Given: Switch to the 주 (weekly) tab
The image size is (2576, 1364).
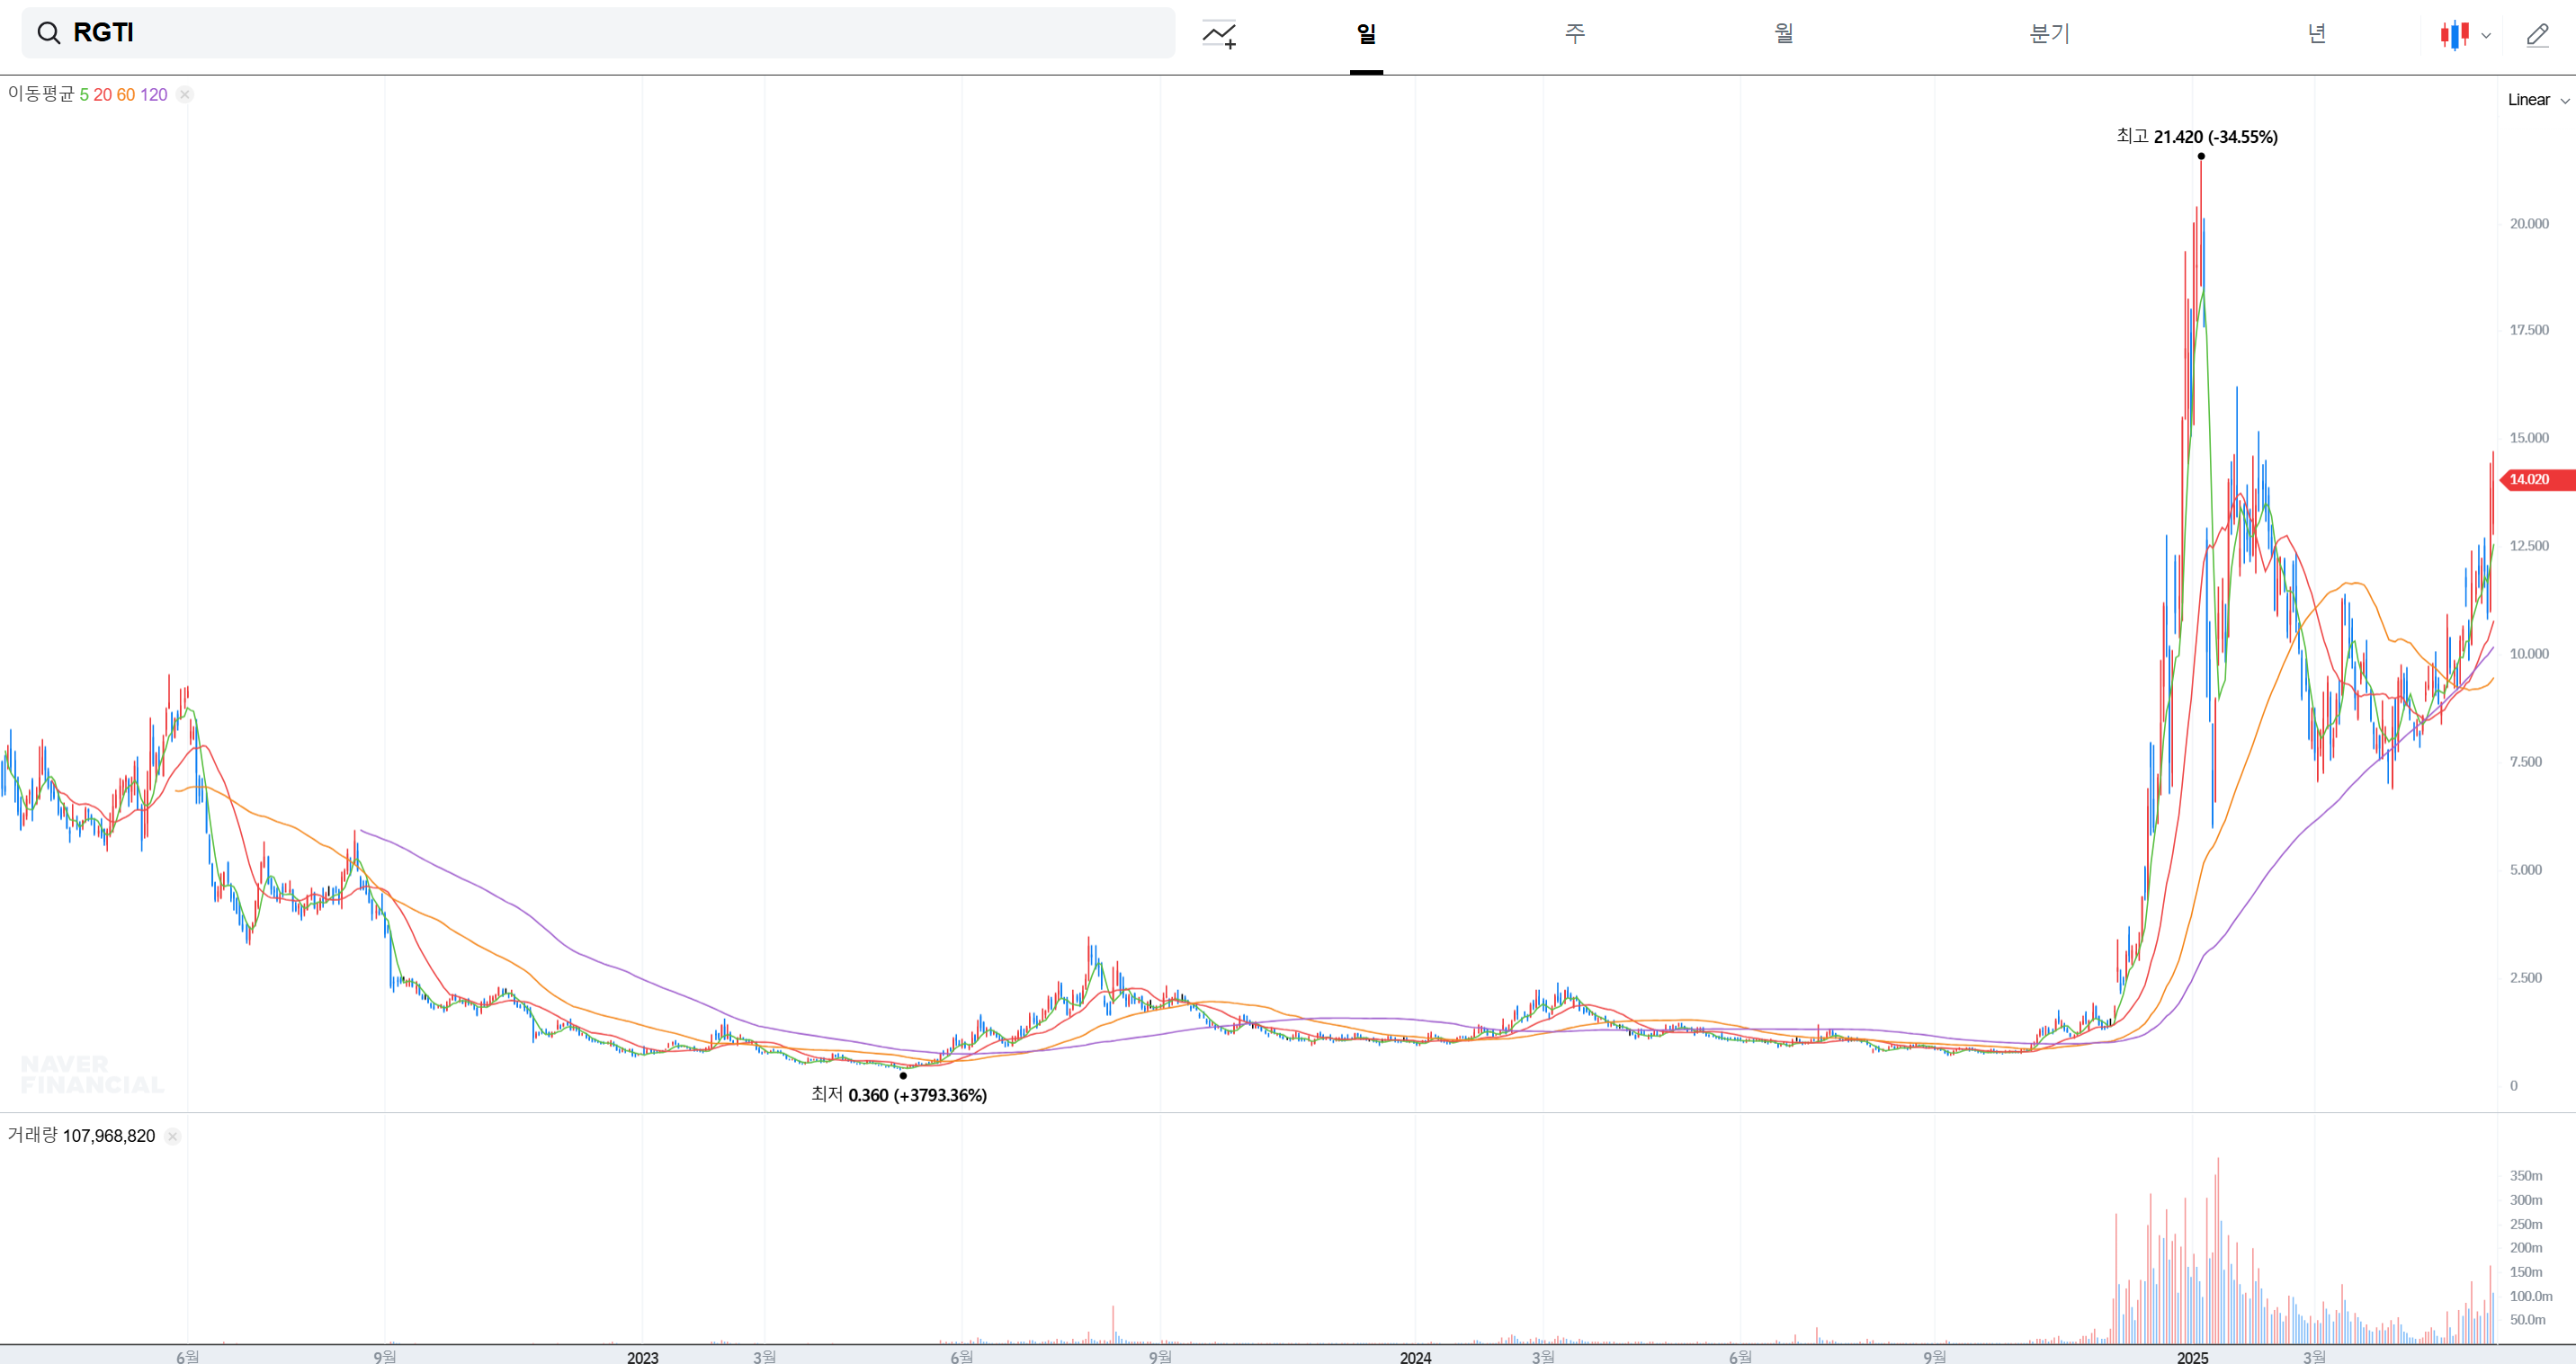Looking at the screenshot, I should click(x=1575, y=34).
